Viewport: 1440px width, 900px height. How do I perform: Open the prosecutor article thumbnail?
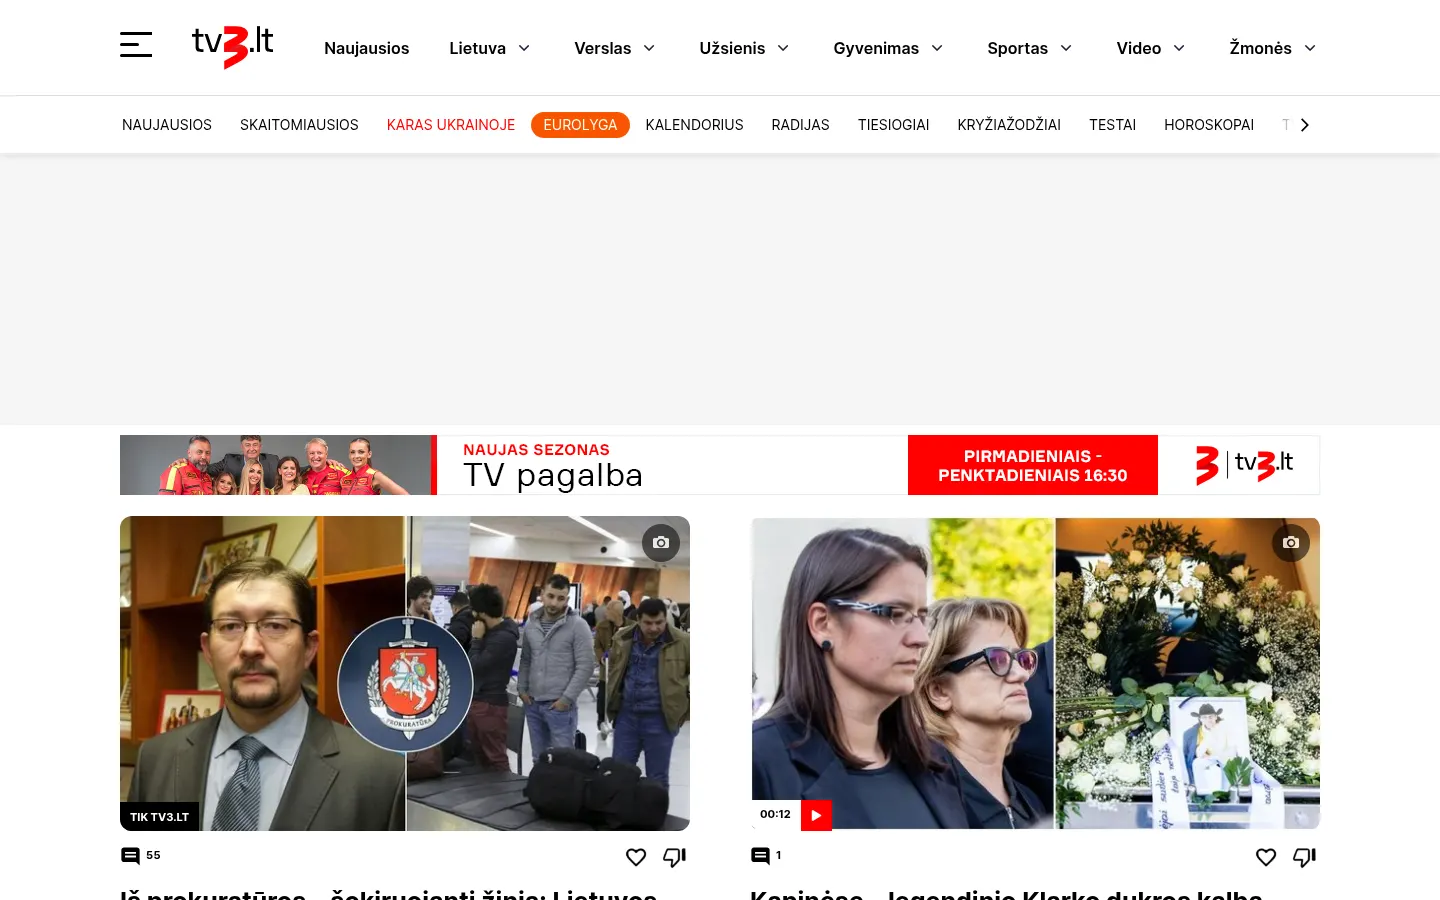[x=405, y=673]
